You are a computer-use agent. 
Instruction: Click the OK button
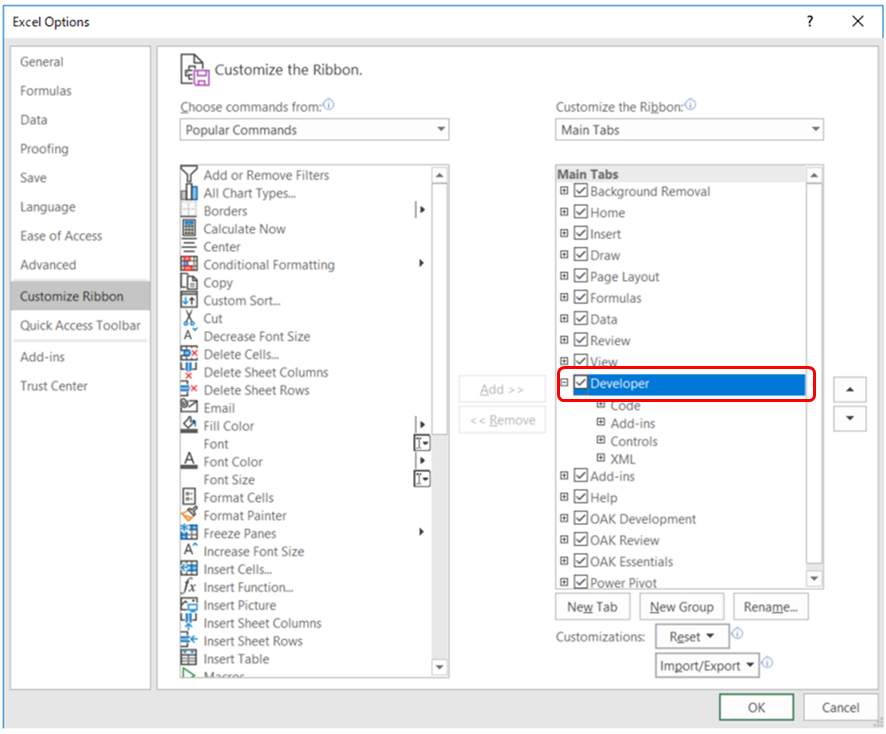point(756,707)
